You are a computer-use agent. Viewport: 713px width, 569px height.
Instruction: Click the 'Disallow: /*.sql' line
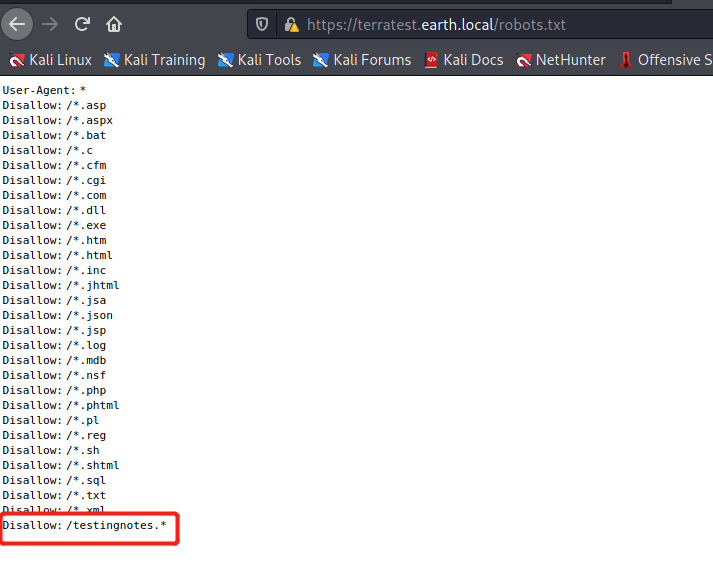point(54,481)
